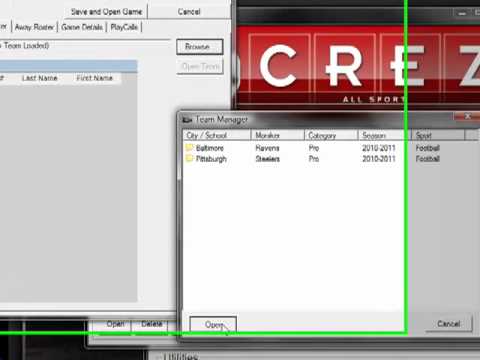Sort roster by First Name column
The height and width of the screenshot is (360, 480).
(x=95, y=78)
